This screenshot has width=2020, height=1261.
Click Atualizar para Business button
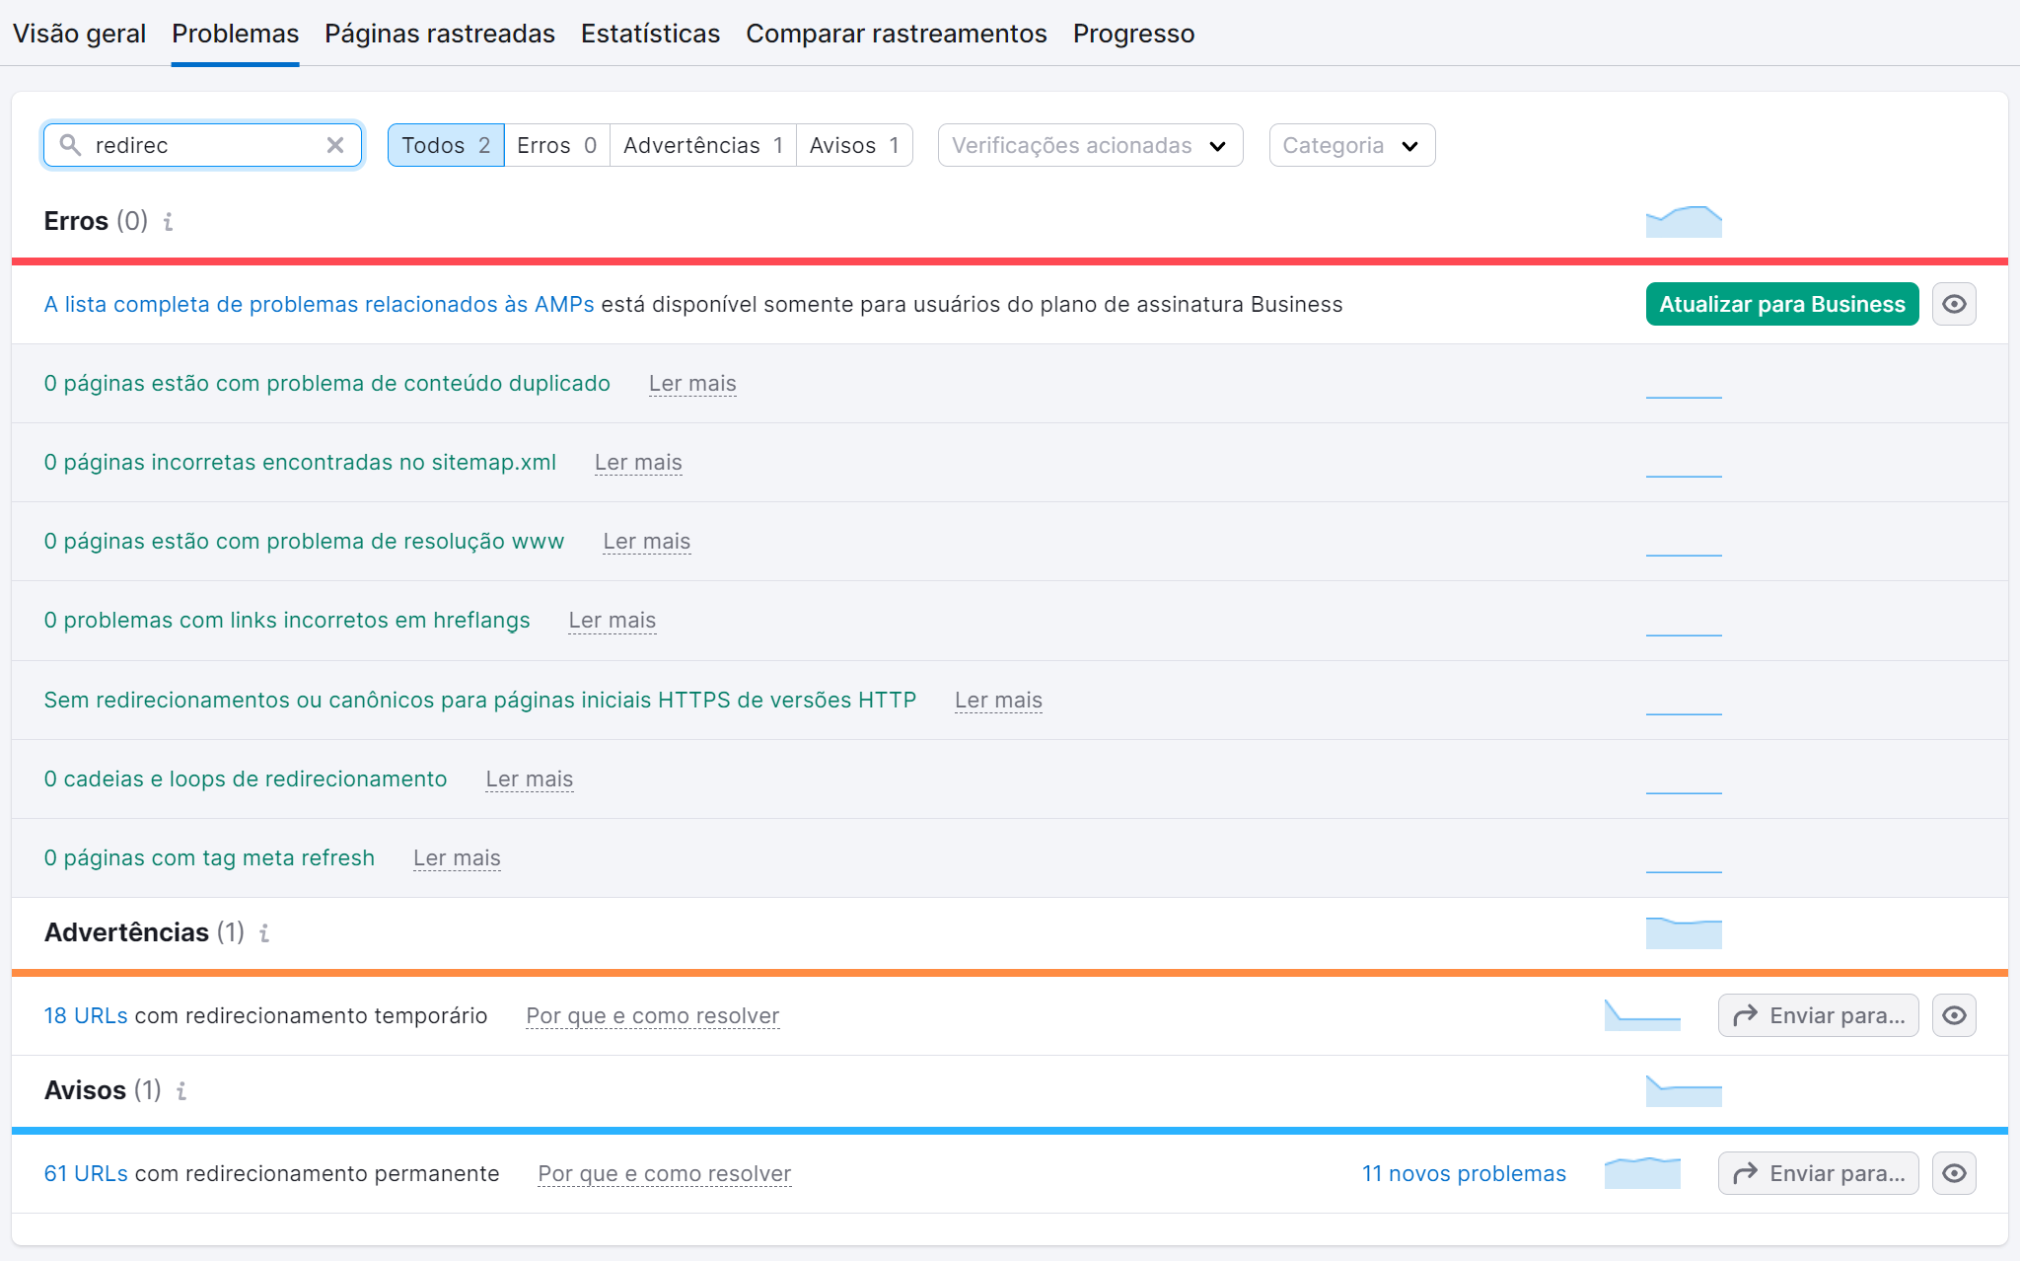click(1782, 304)
